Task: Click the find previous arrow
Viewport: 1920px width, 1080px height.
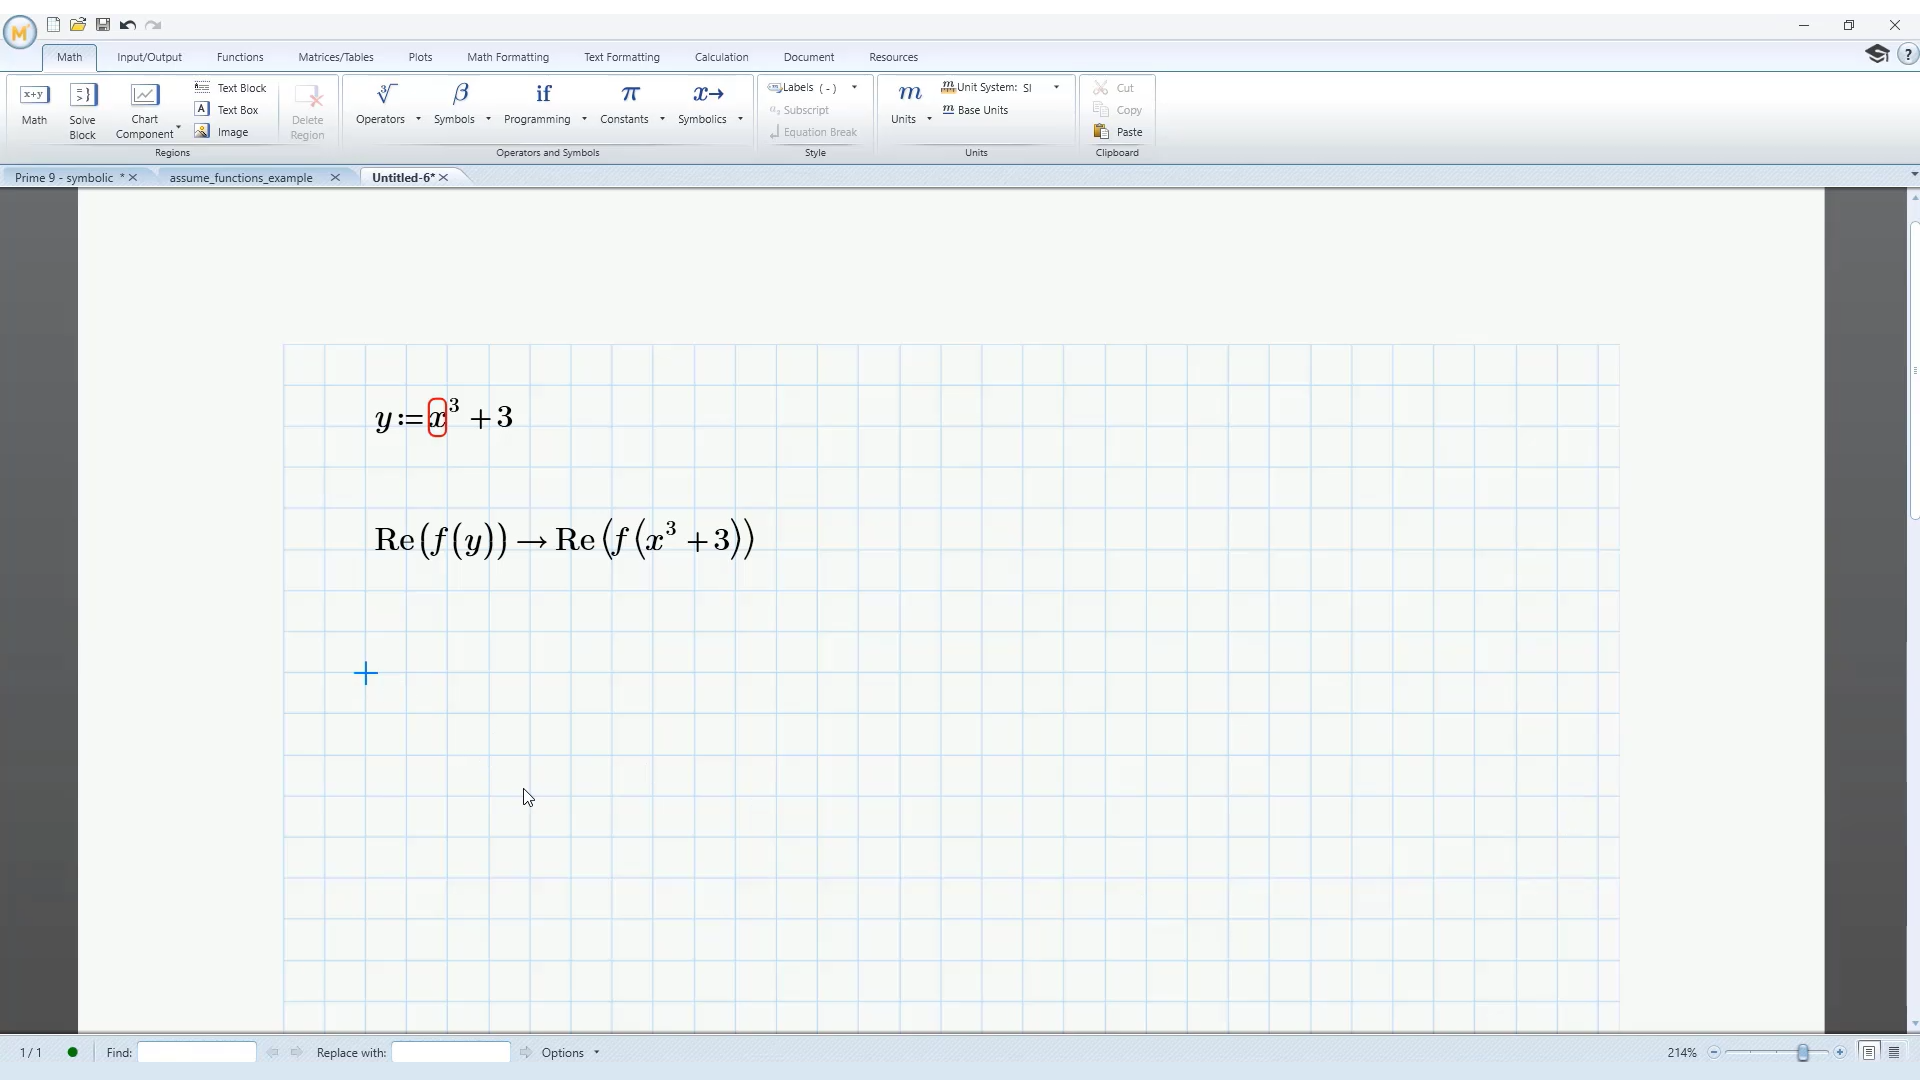Action: [x=272, y=1053]
